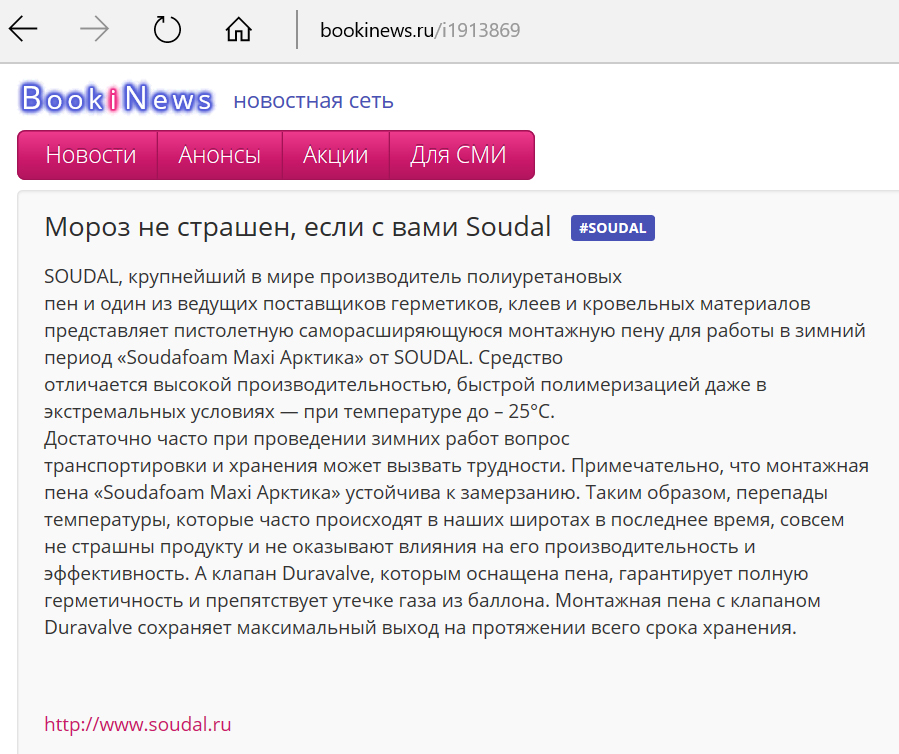Click the line starting 'Duravalve сохраняет максимальный выход'
This screenshot has width=899, height=754.
(420, 627)
